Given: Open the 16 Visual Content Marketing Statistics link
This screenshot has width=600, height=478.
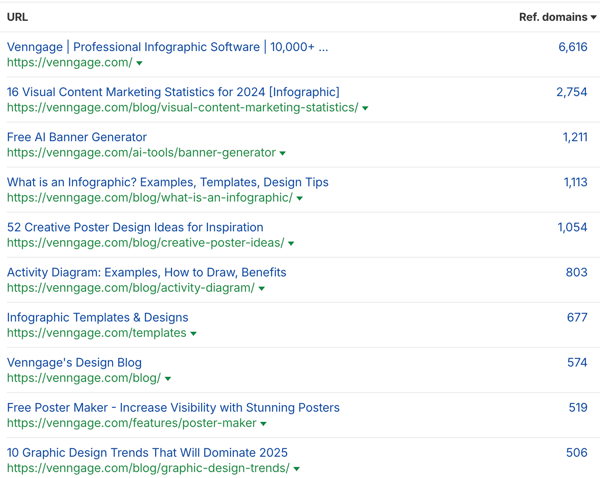Looking at the screenshot, I should 173,92.
